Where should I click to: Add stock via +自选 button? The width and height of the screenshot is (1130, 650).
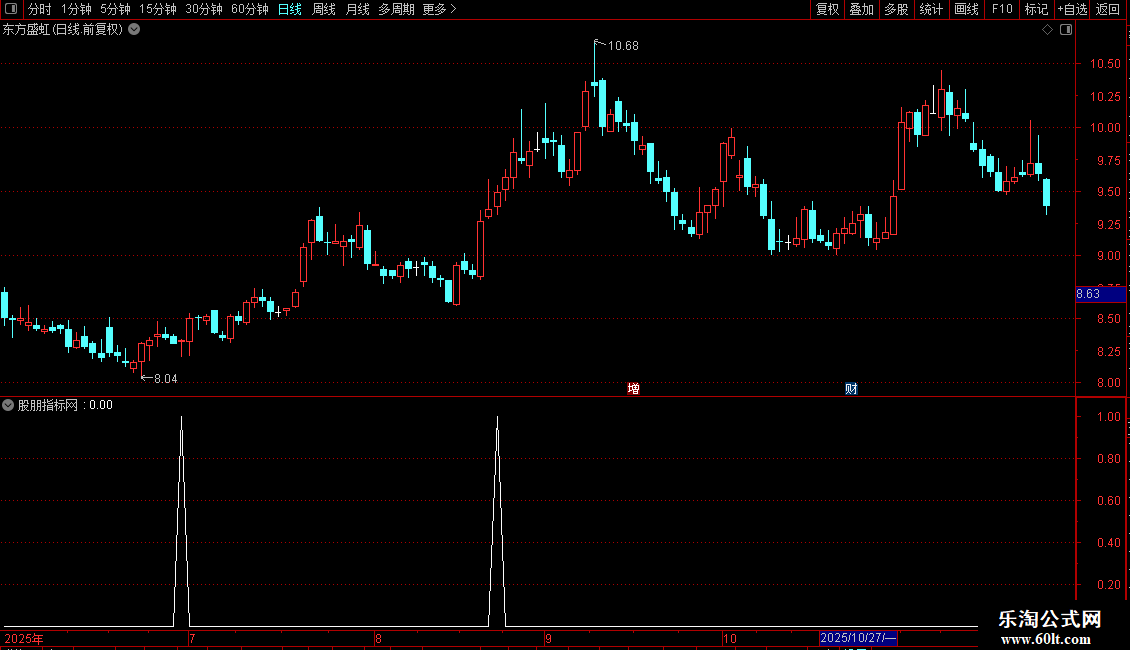click(x=1072, y=9)
